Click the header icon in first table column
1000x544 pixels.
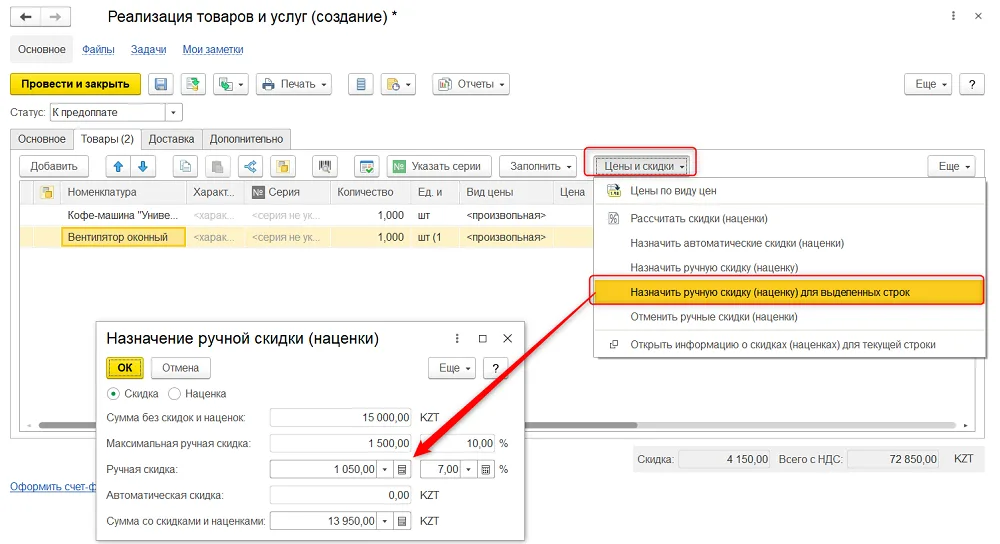47,192
